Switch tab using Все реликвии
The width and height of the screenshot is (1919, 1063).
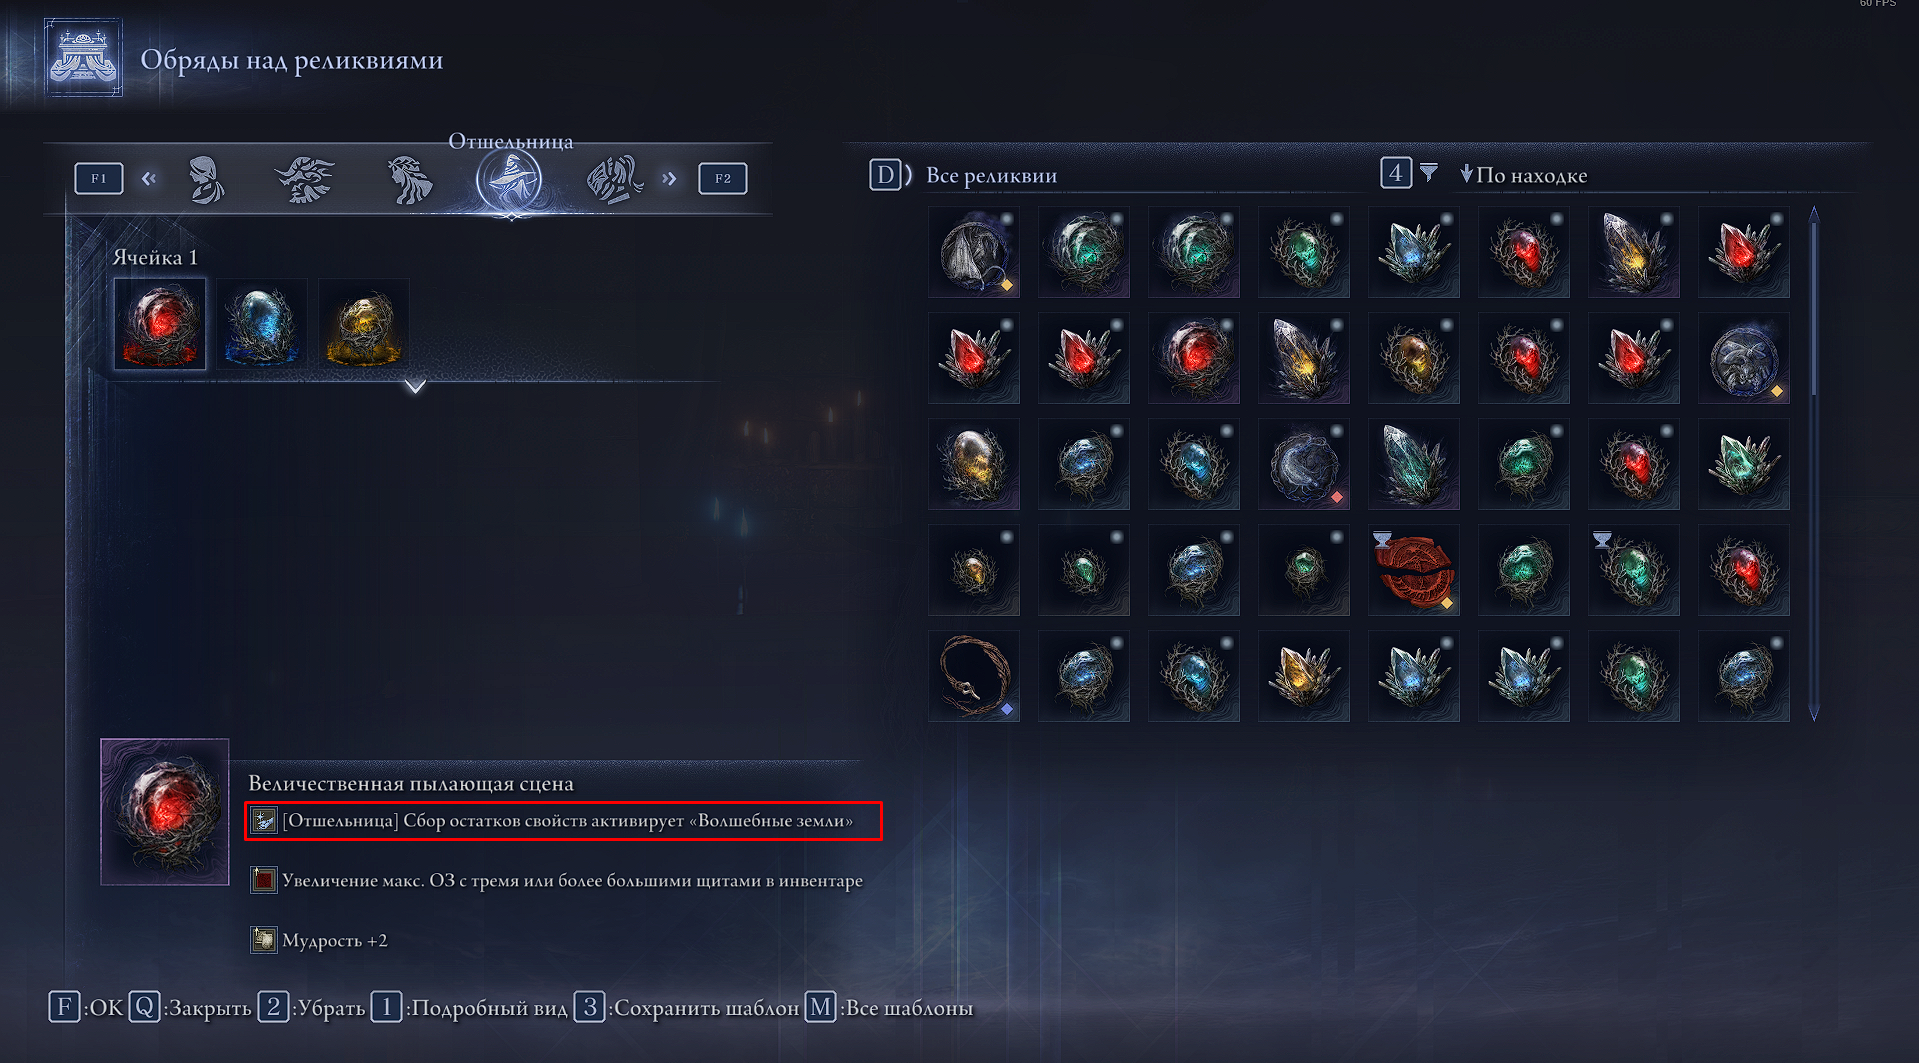(991, 175)
